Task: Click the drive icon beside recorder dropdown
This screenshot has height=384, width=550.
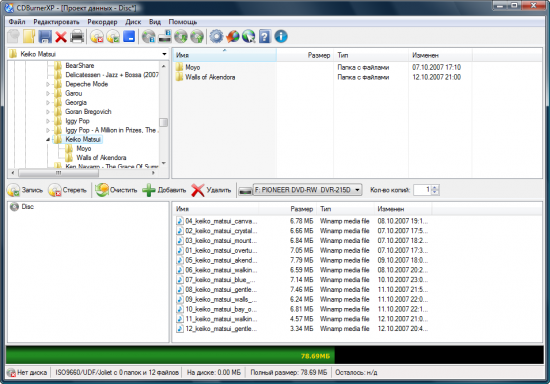Action: [x=245, y=190]
